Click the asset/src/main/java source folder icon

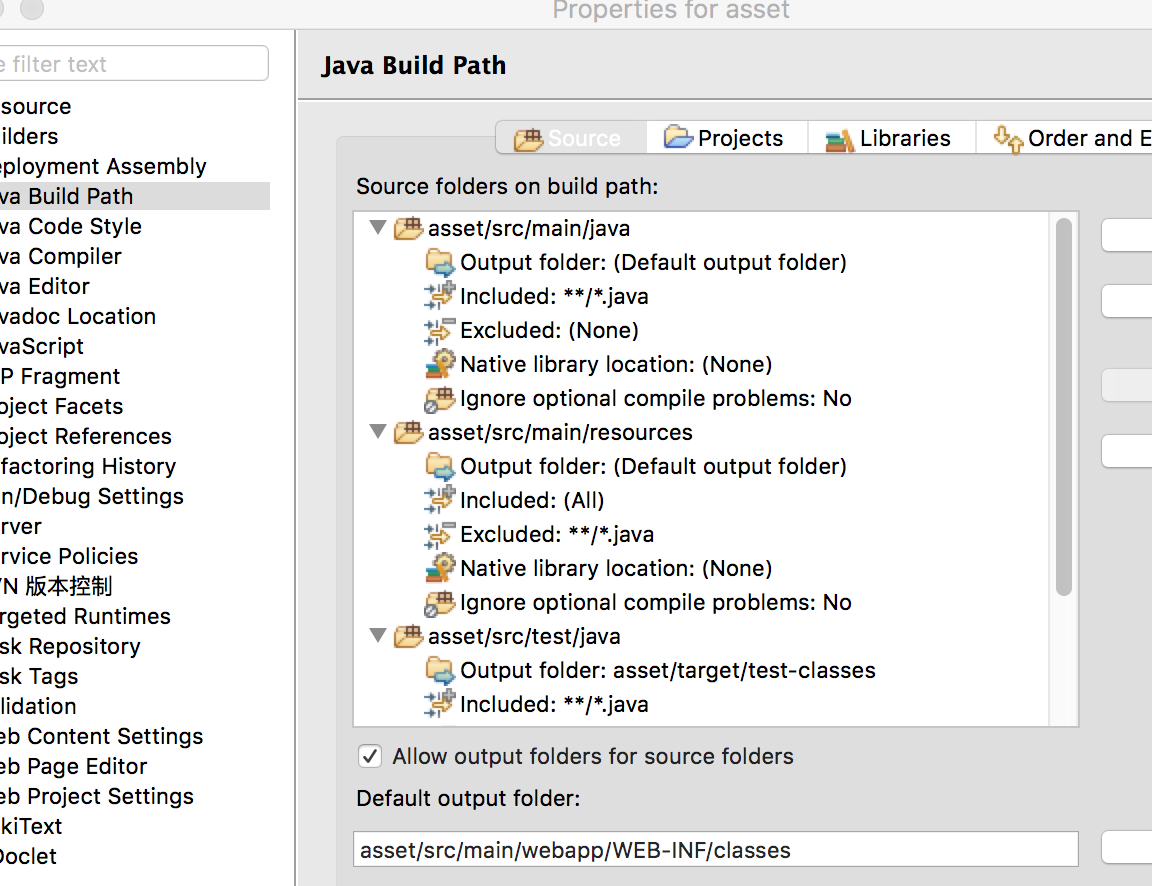click(408, 229)
